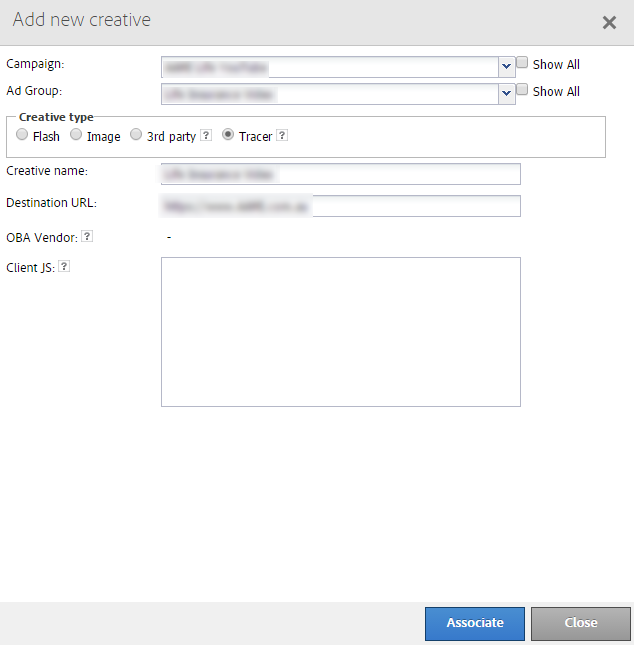Click into the Destination URL field
Image resolution: width=634 pixels, height=645 pixels.
point(340,206)
